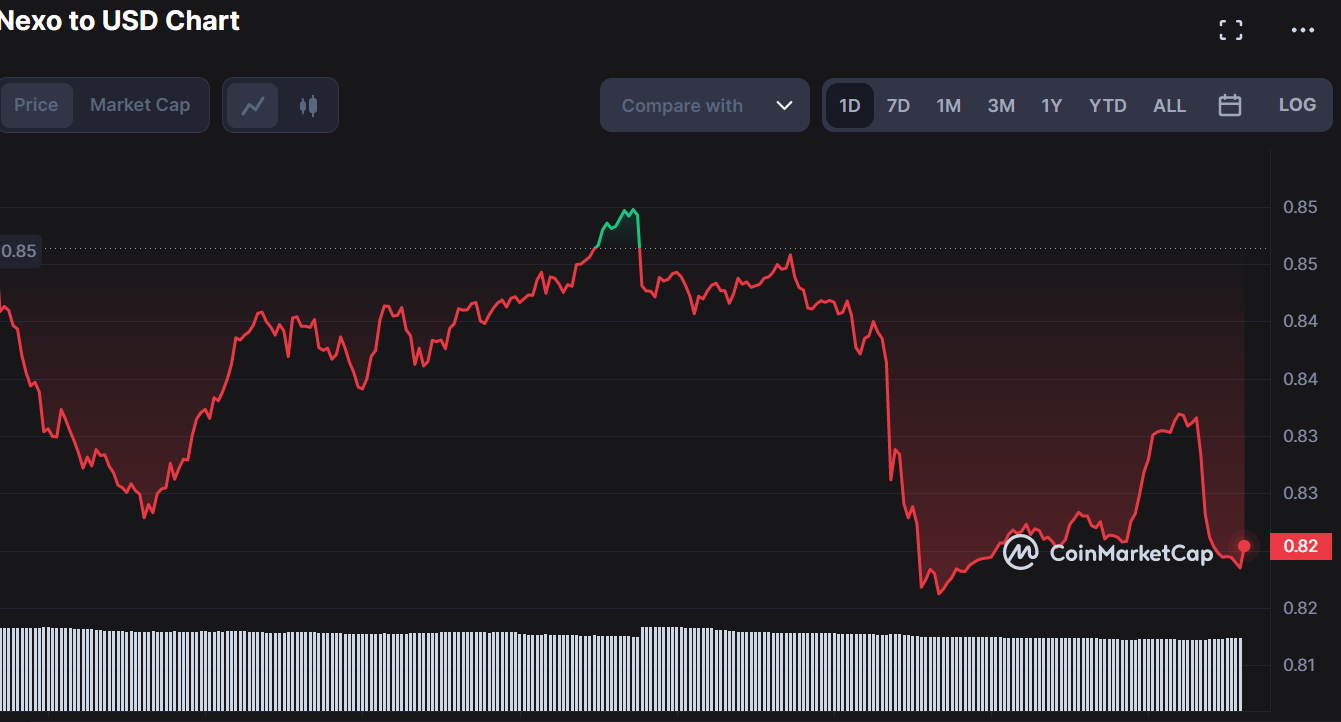View all-time chart data via ALL
1341x722 pixels.
point(1169,104)
